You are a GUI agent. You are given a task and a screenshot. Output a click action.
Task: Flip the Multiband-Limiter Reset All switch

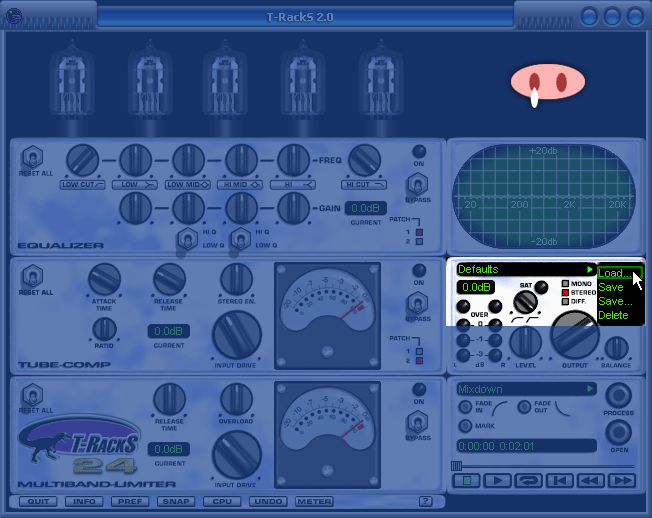32,395
